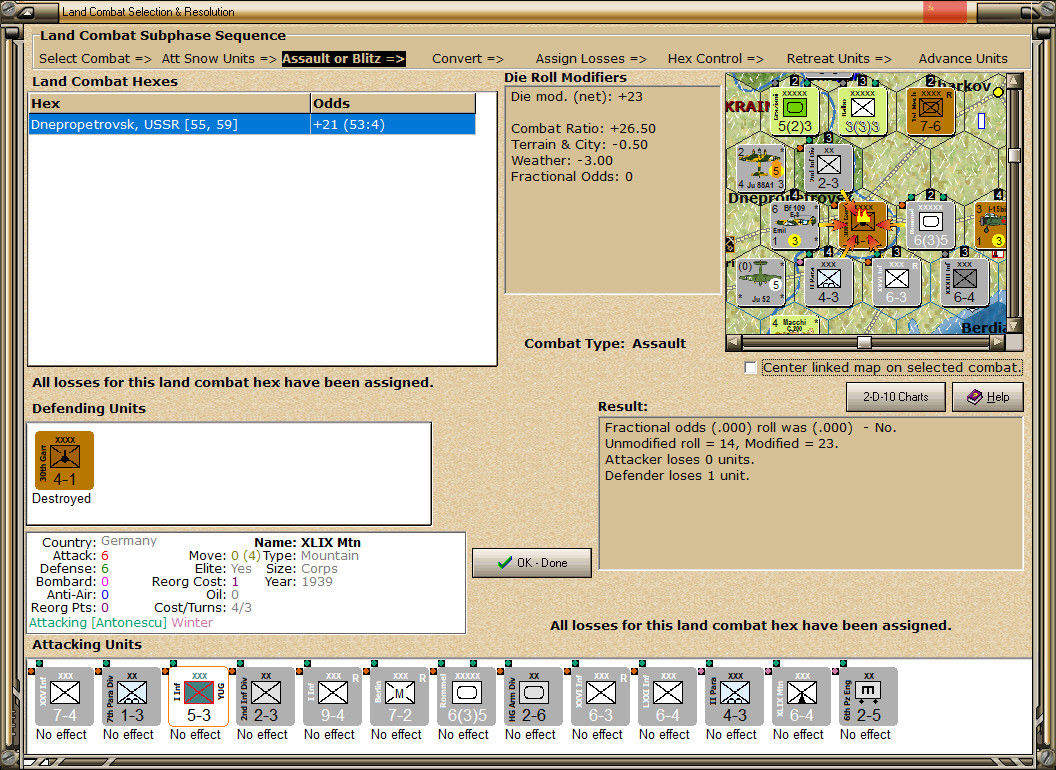Select XXVI Inf 6-3 in Attacking Units
Screen dimensions: 1056x770
601,697
